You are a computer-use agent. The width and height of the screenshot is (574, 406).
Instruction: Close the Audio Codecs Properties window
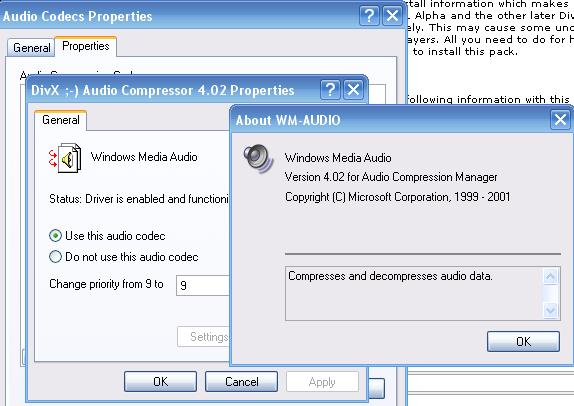[392, 16]
